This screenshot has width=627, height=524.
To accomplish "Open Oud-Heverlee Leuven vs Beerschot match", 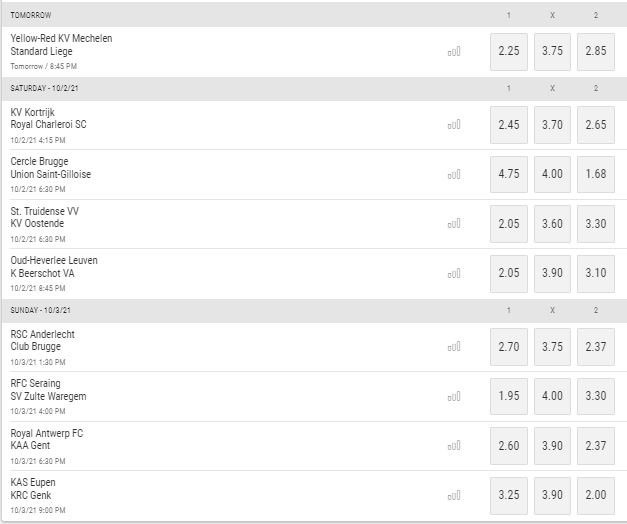I will point(54,267).
